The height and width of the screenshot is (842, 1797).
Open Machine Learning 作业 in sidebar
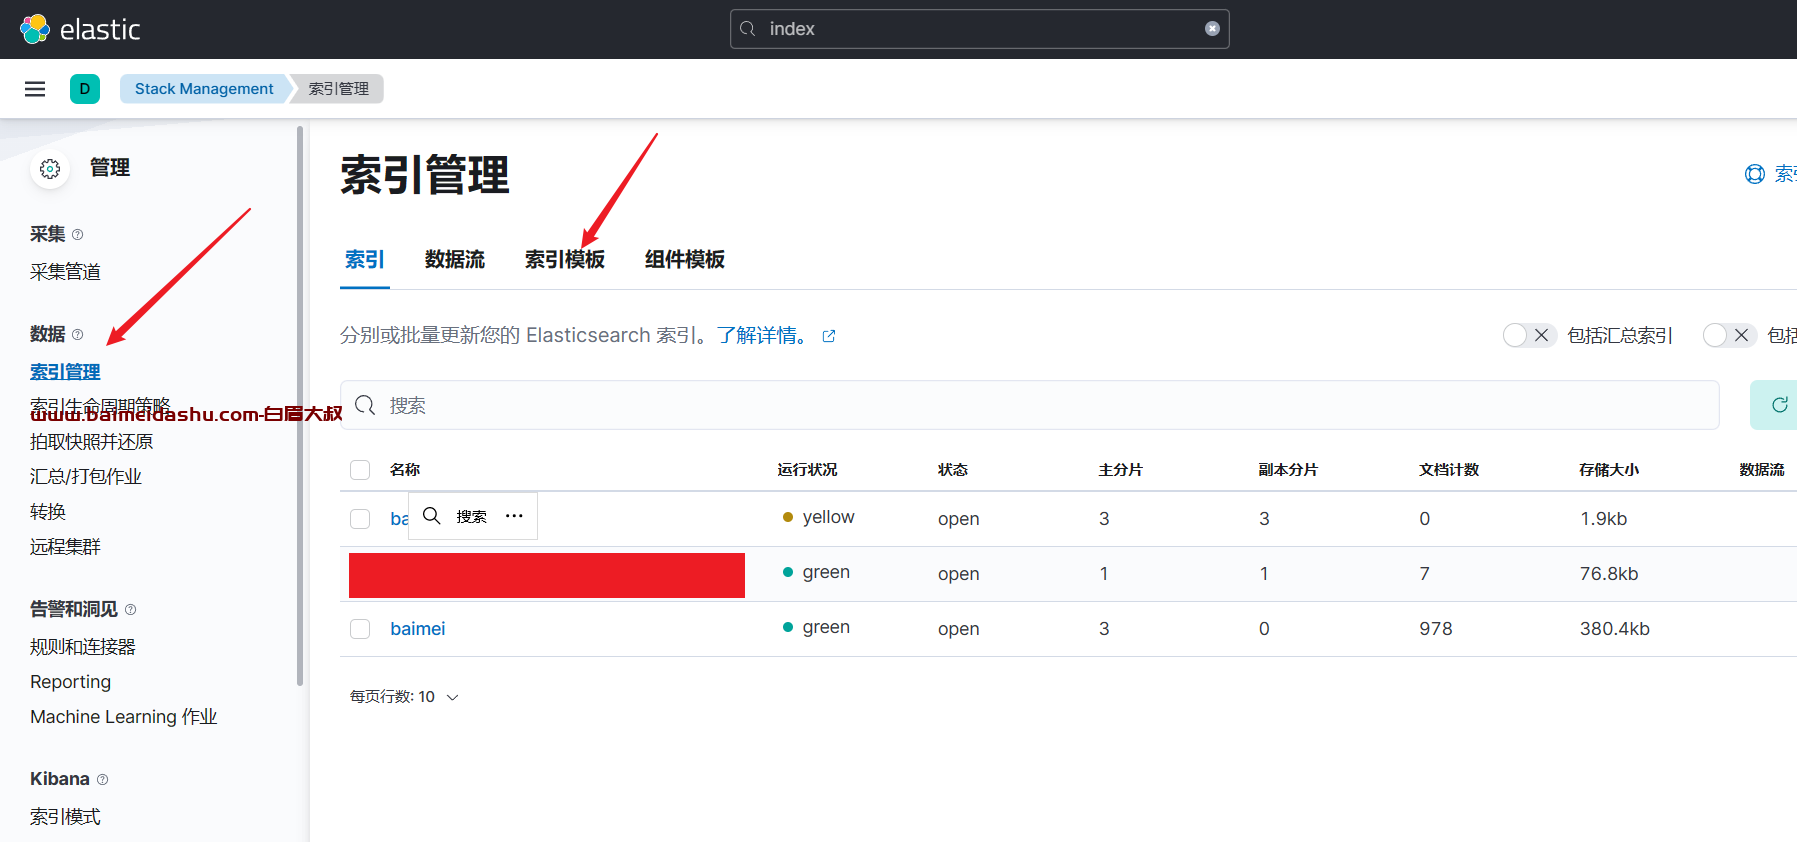[124, 717]
